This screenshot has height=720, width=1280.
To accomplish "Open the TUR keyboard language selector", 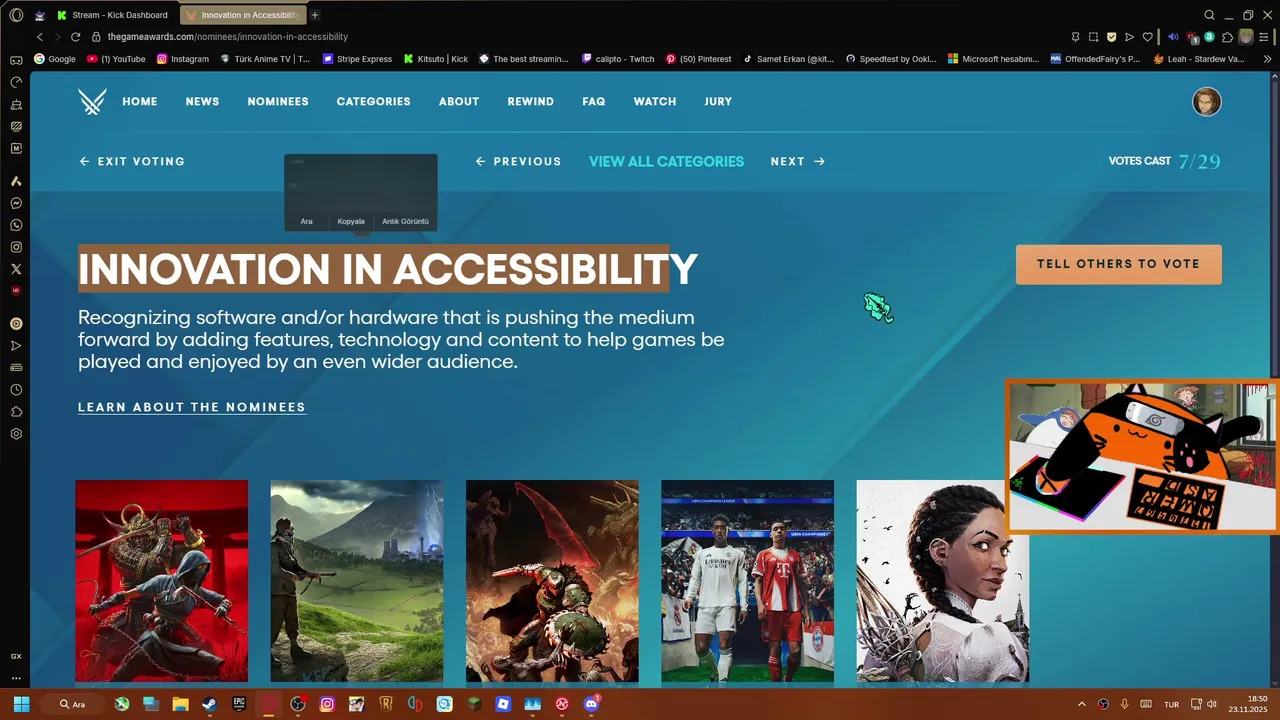I will click(1171, 704).
